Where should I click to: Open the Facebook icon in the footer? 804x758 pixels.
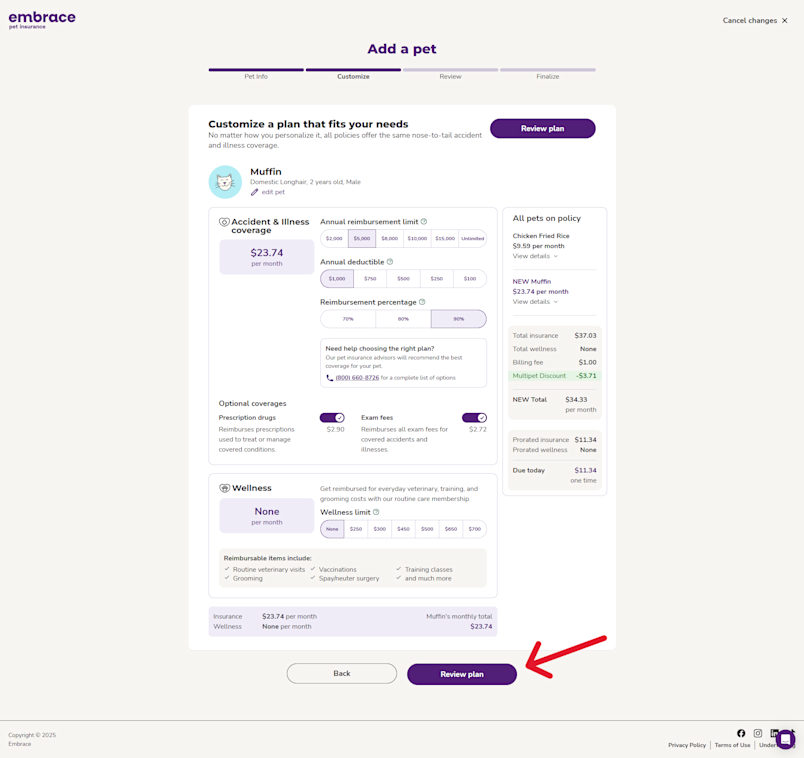(741, 733)
